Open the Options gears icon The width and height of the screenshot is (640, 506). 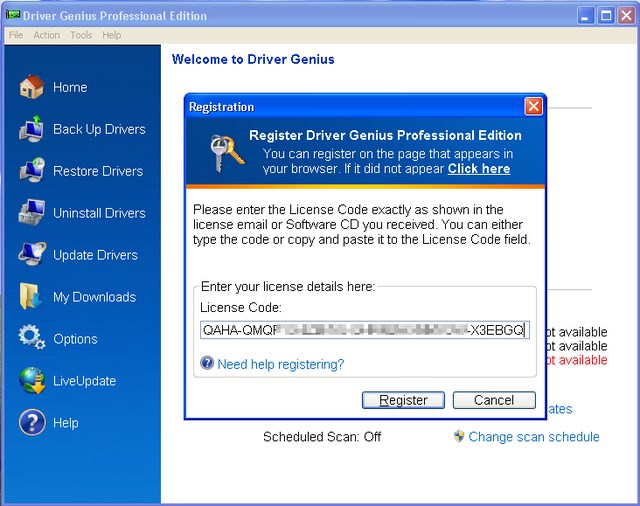[x=31, y=338]
